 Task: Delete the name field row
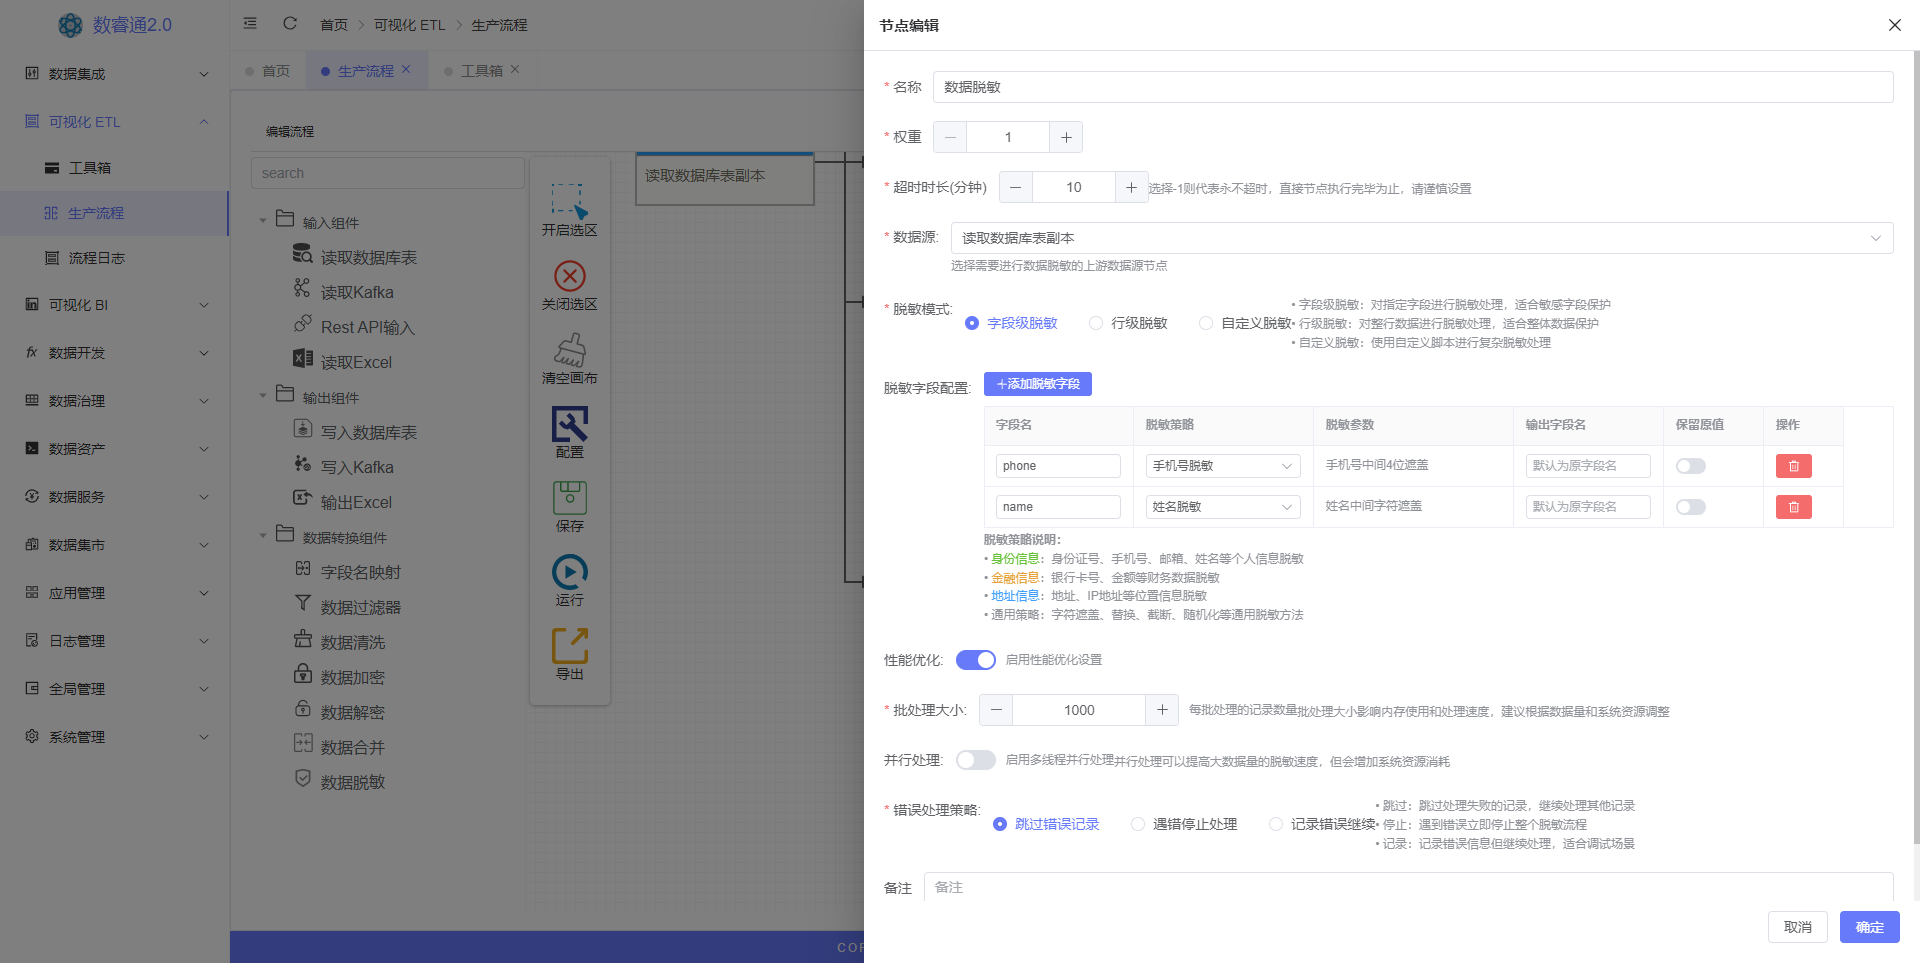[1793, 507]
